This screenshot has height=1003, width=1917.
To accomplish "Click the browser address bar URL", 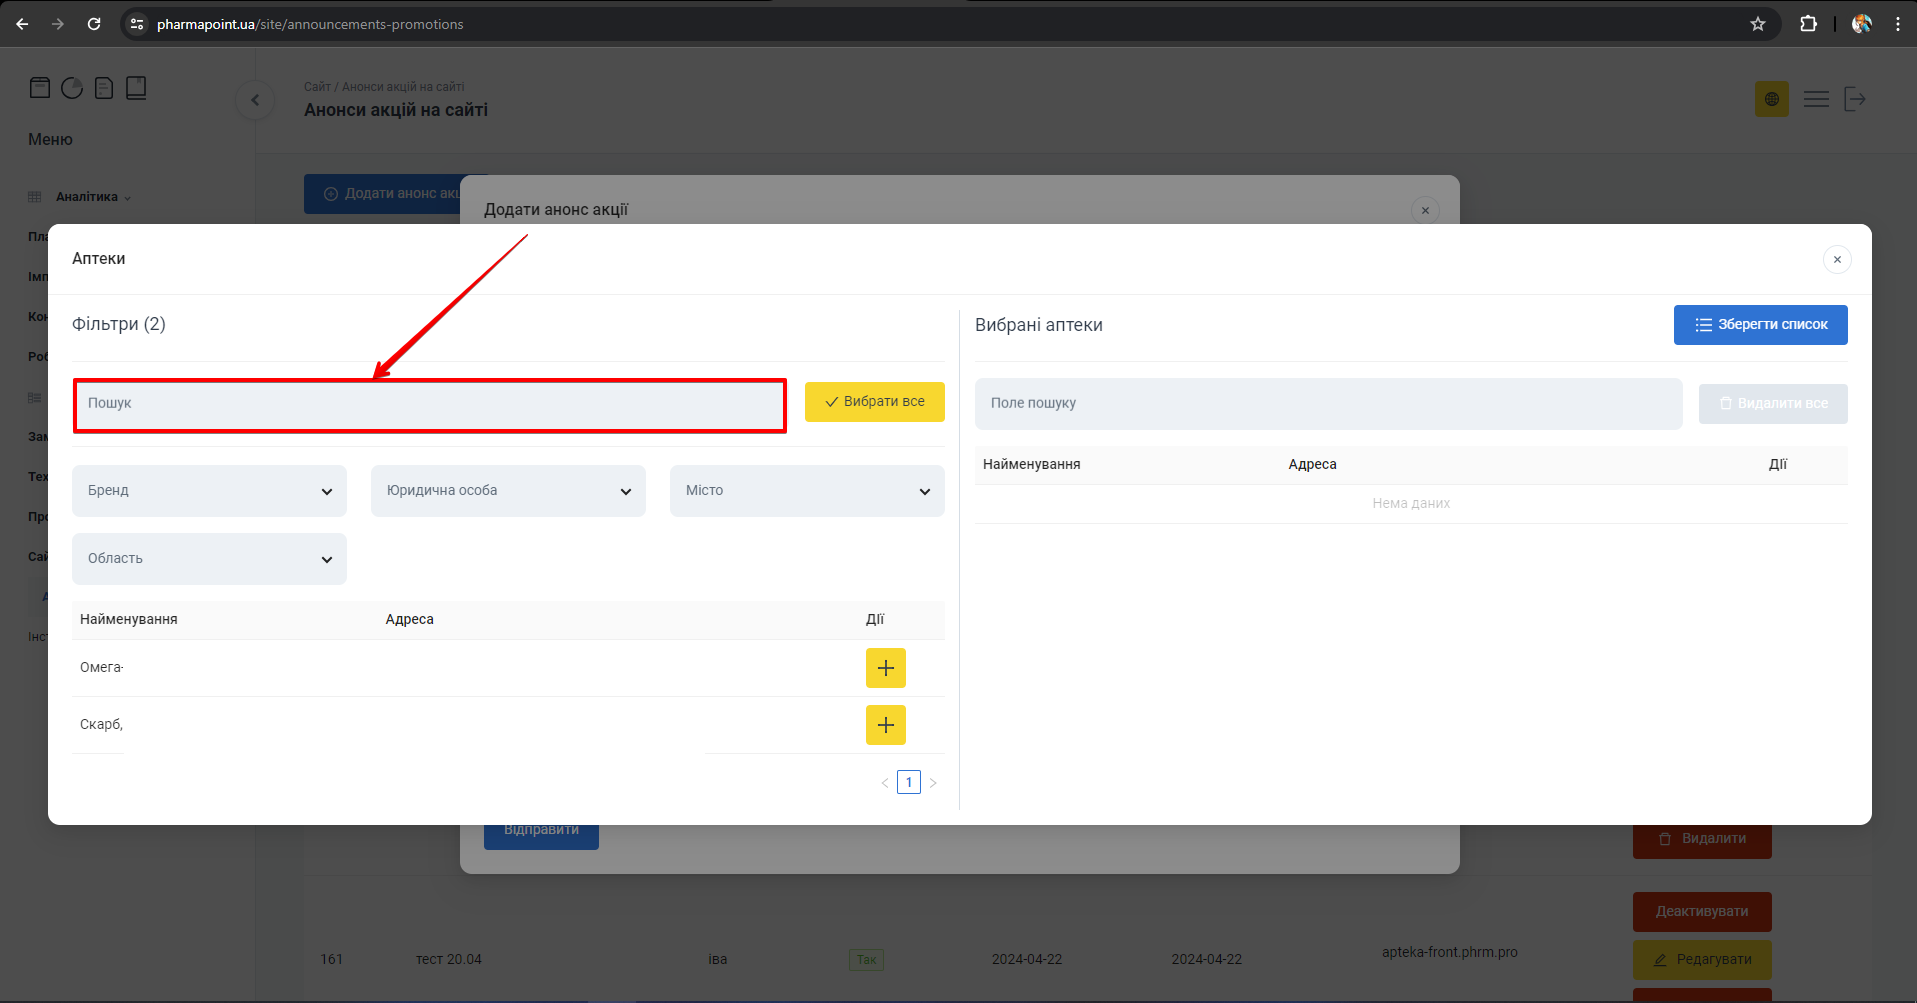I will (310, 24).
